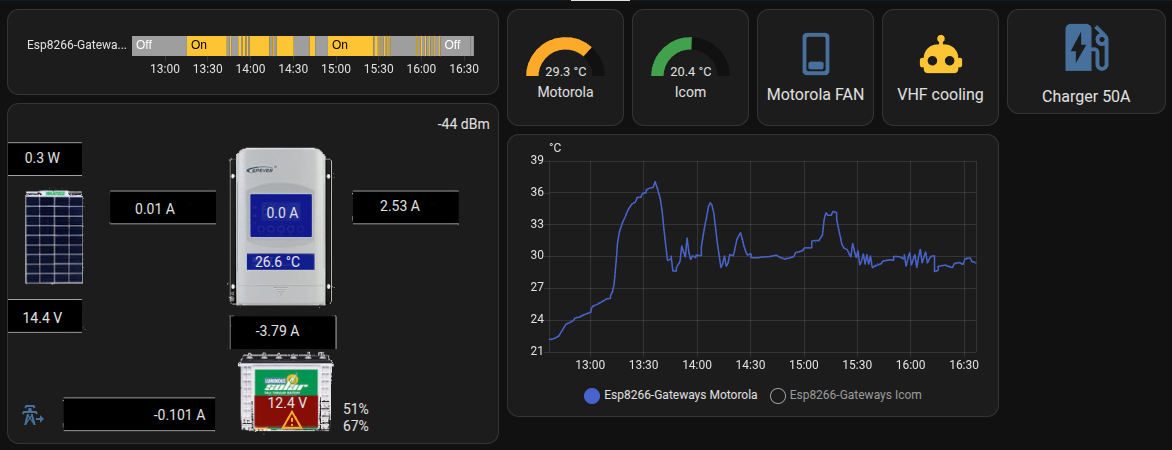Click the Charger 50A station icon

[1085, 49]
